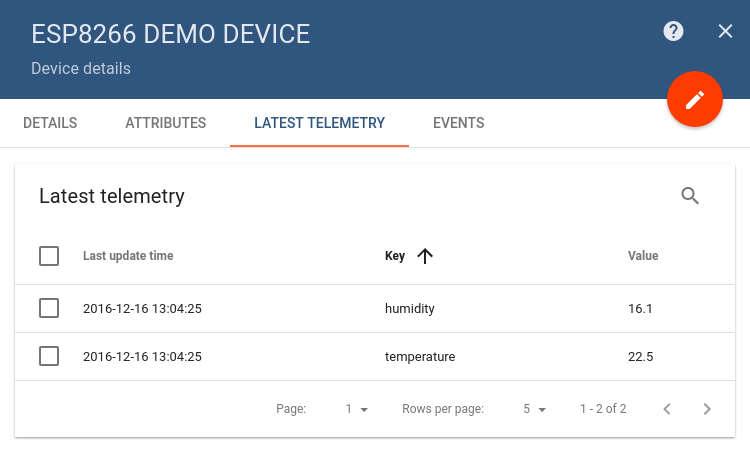This screenshot has width=750, height=452.
Task: Click the orange pencil edit button
Action: 695,99
